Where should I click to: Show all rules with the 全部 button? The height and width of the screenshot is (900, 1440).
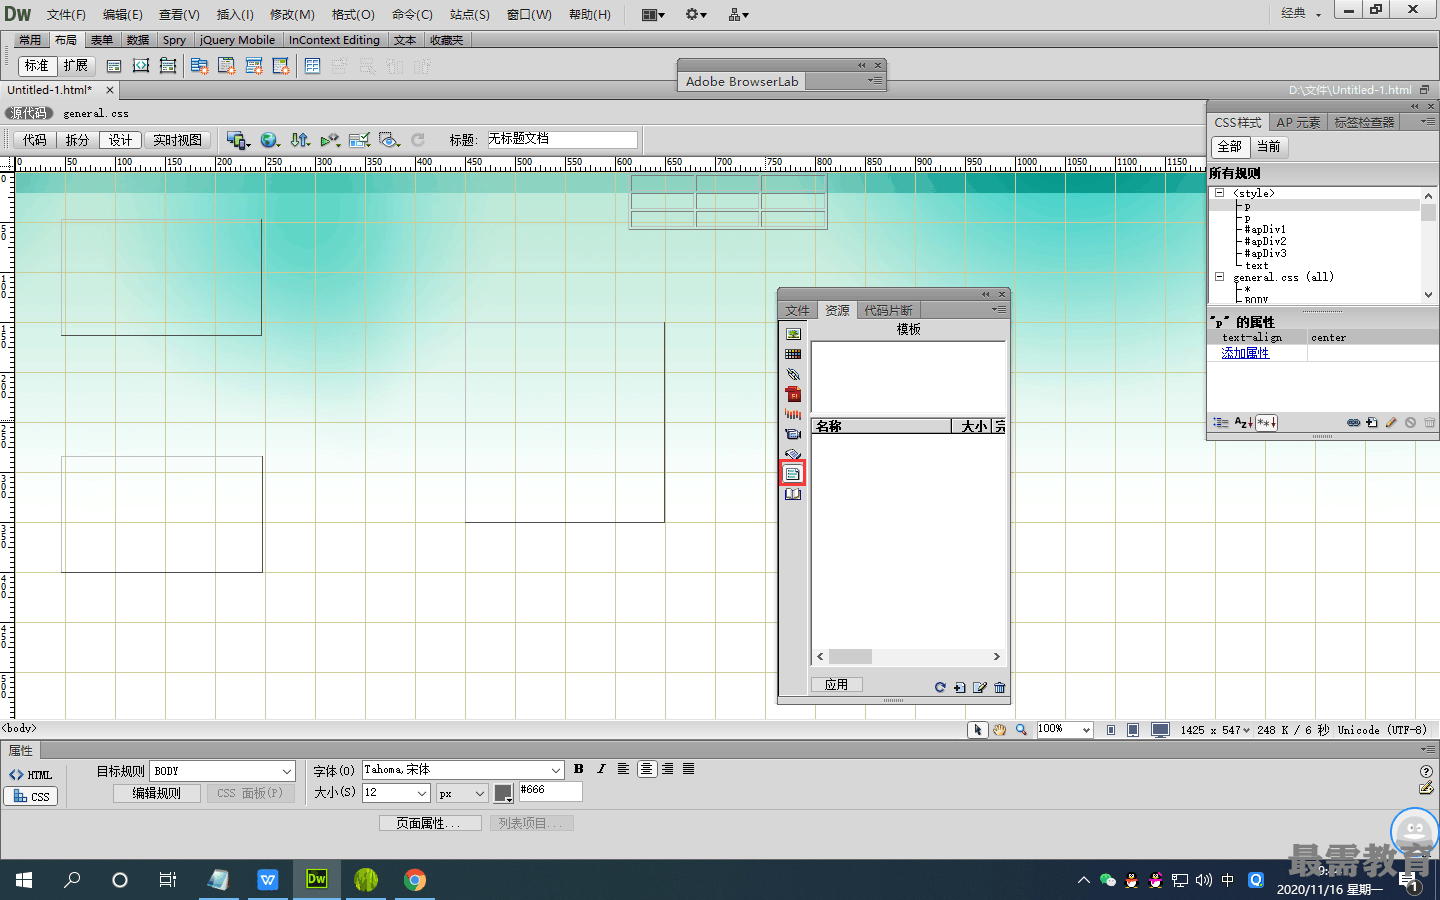(x=1229, y=147)
